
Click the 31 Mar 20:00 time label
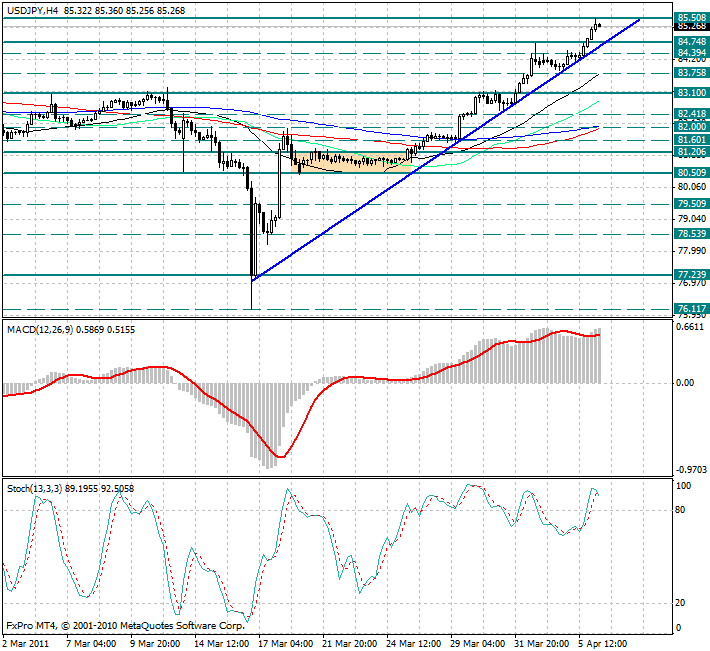point(542,644)
